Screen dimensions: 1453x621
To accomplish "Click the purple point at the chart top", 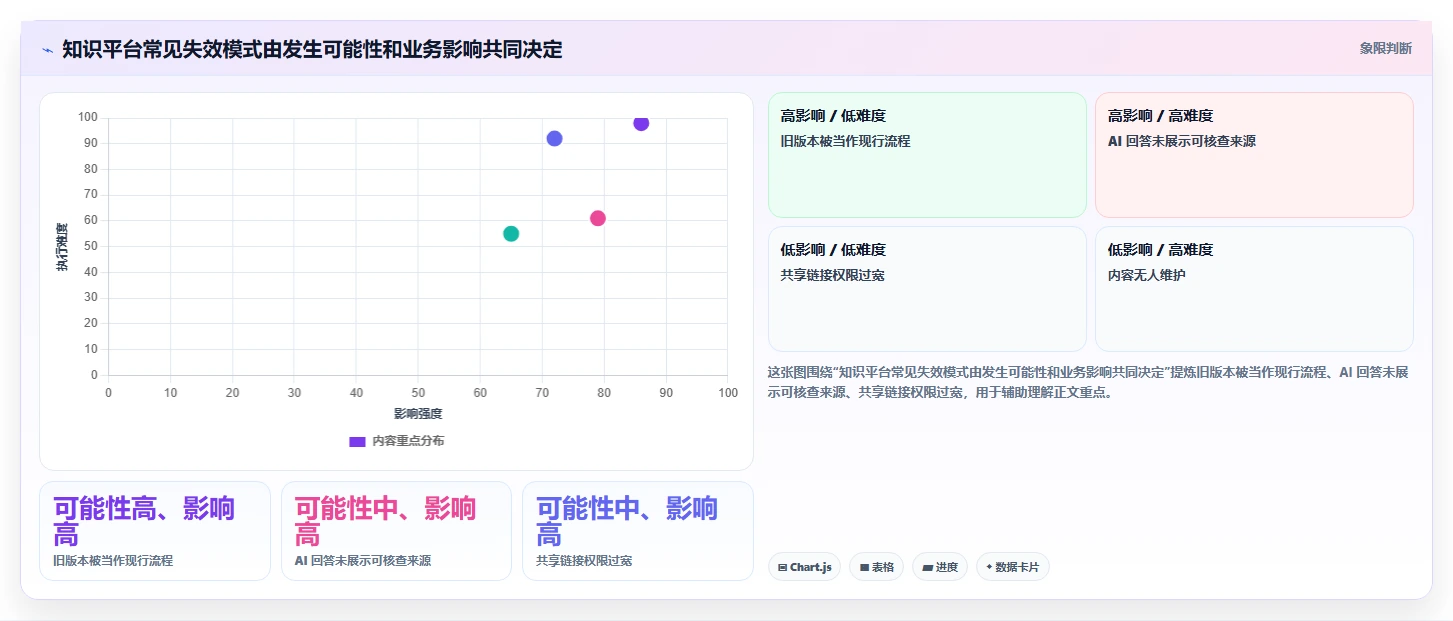I will pos(641,123).
